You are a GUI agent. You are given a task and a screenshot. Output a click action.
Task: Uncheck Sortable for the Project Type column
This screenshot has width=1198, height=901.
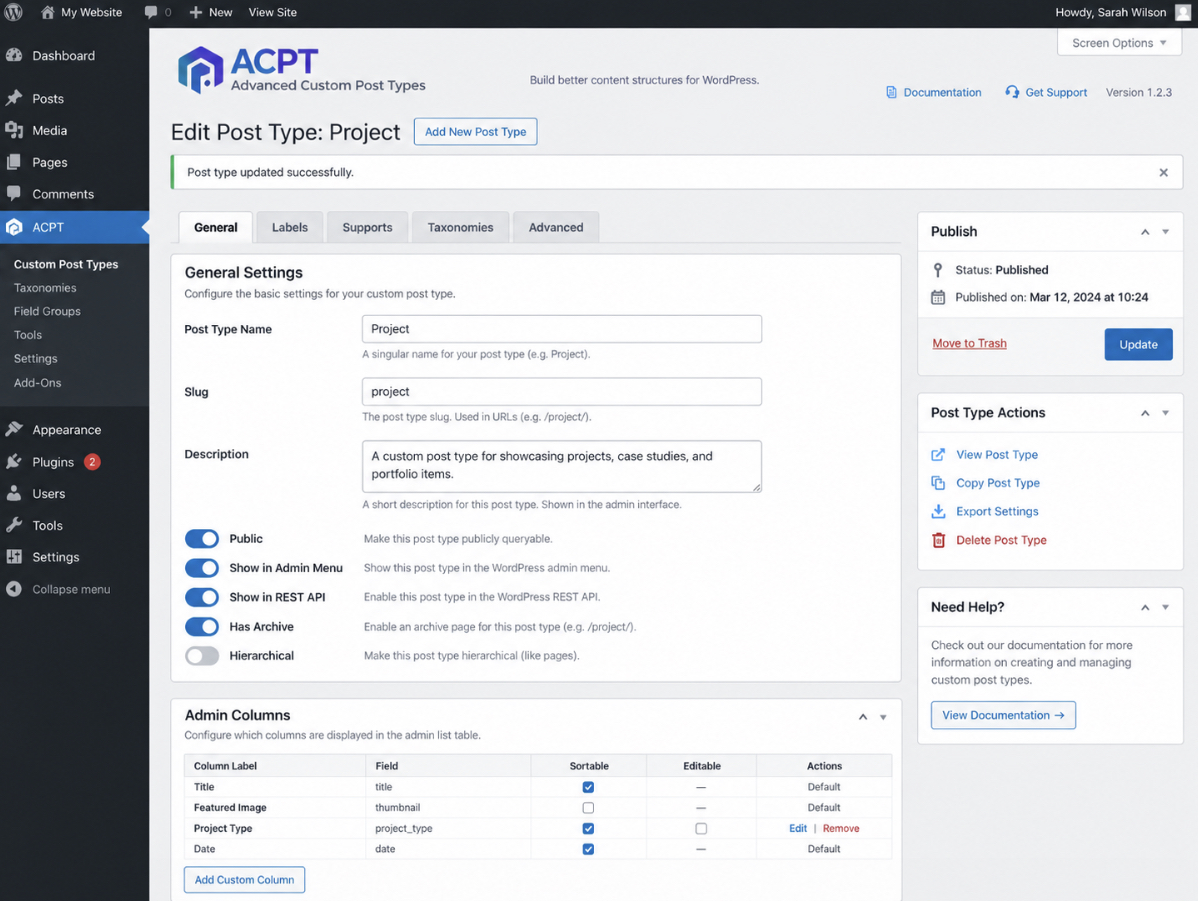tap(588, 828)
